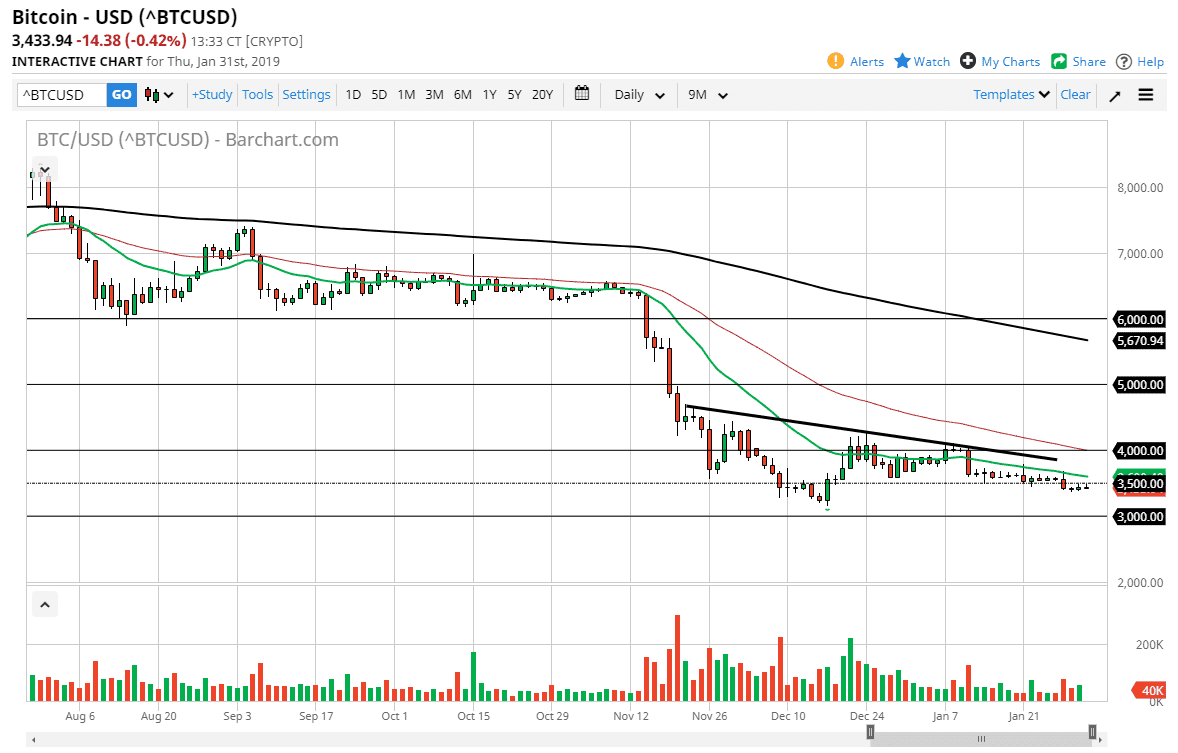Viewport: 1178px width, 753px height.
Task: Open the Daily frequency dropdown
Action: click(637, 94)
